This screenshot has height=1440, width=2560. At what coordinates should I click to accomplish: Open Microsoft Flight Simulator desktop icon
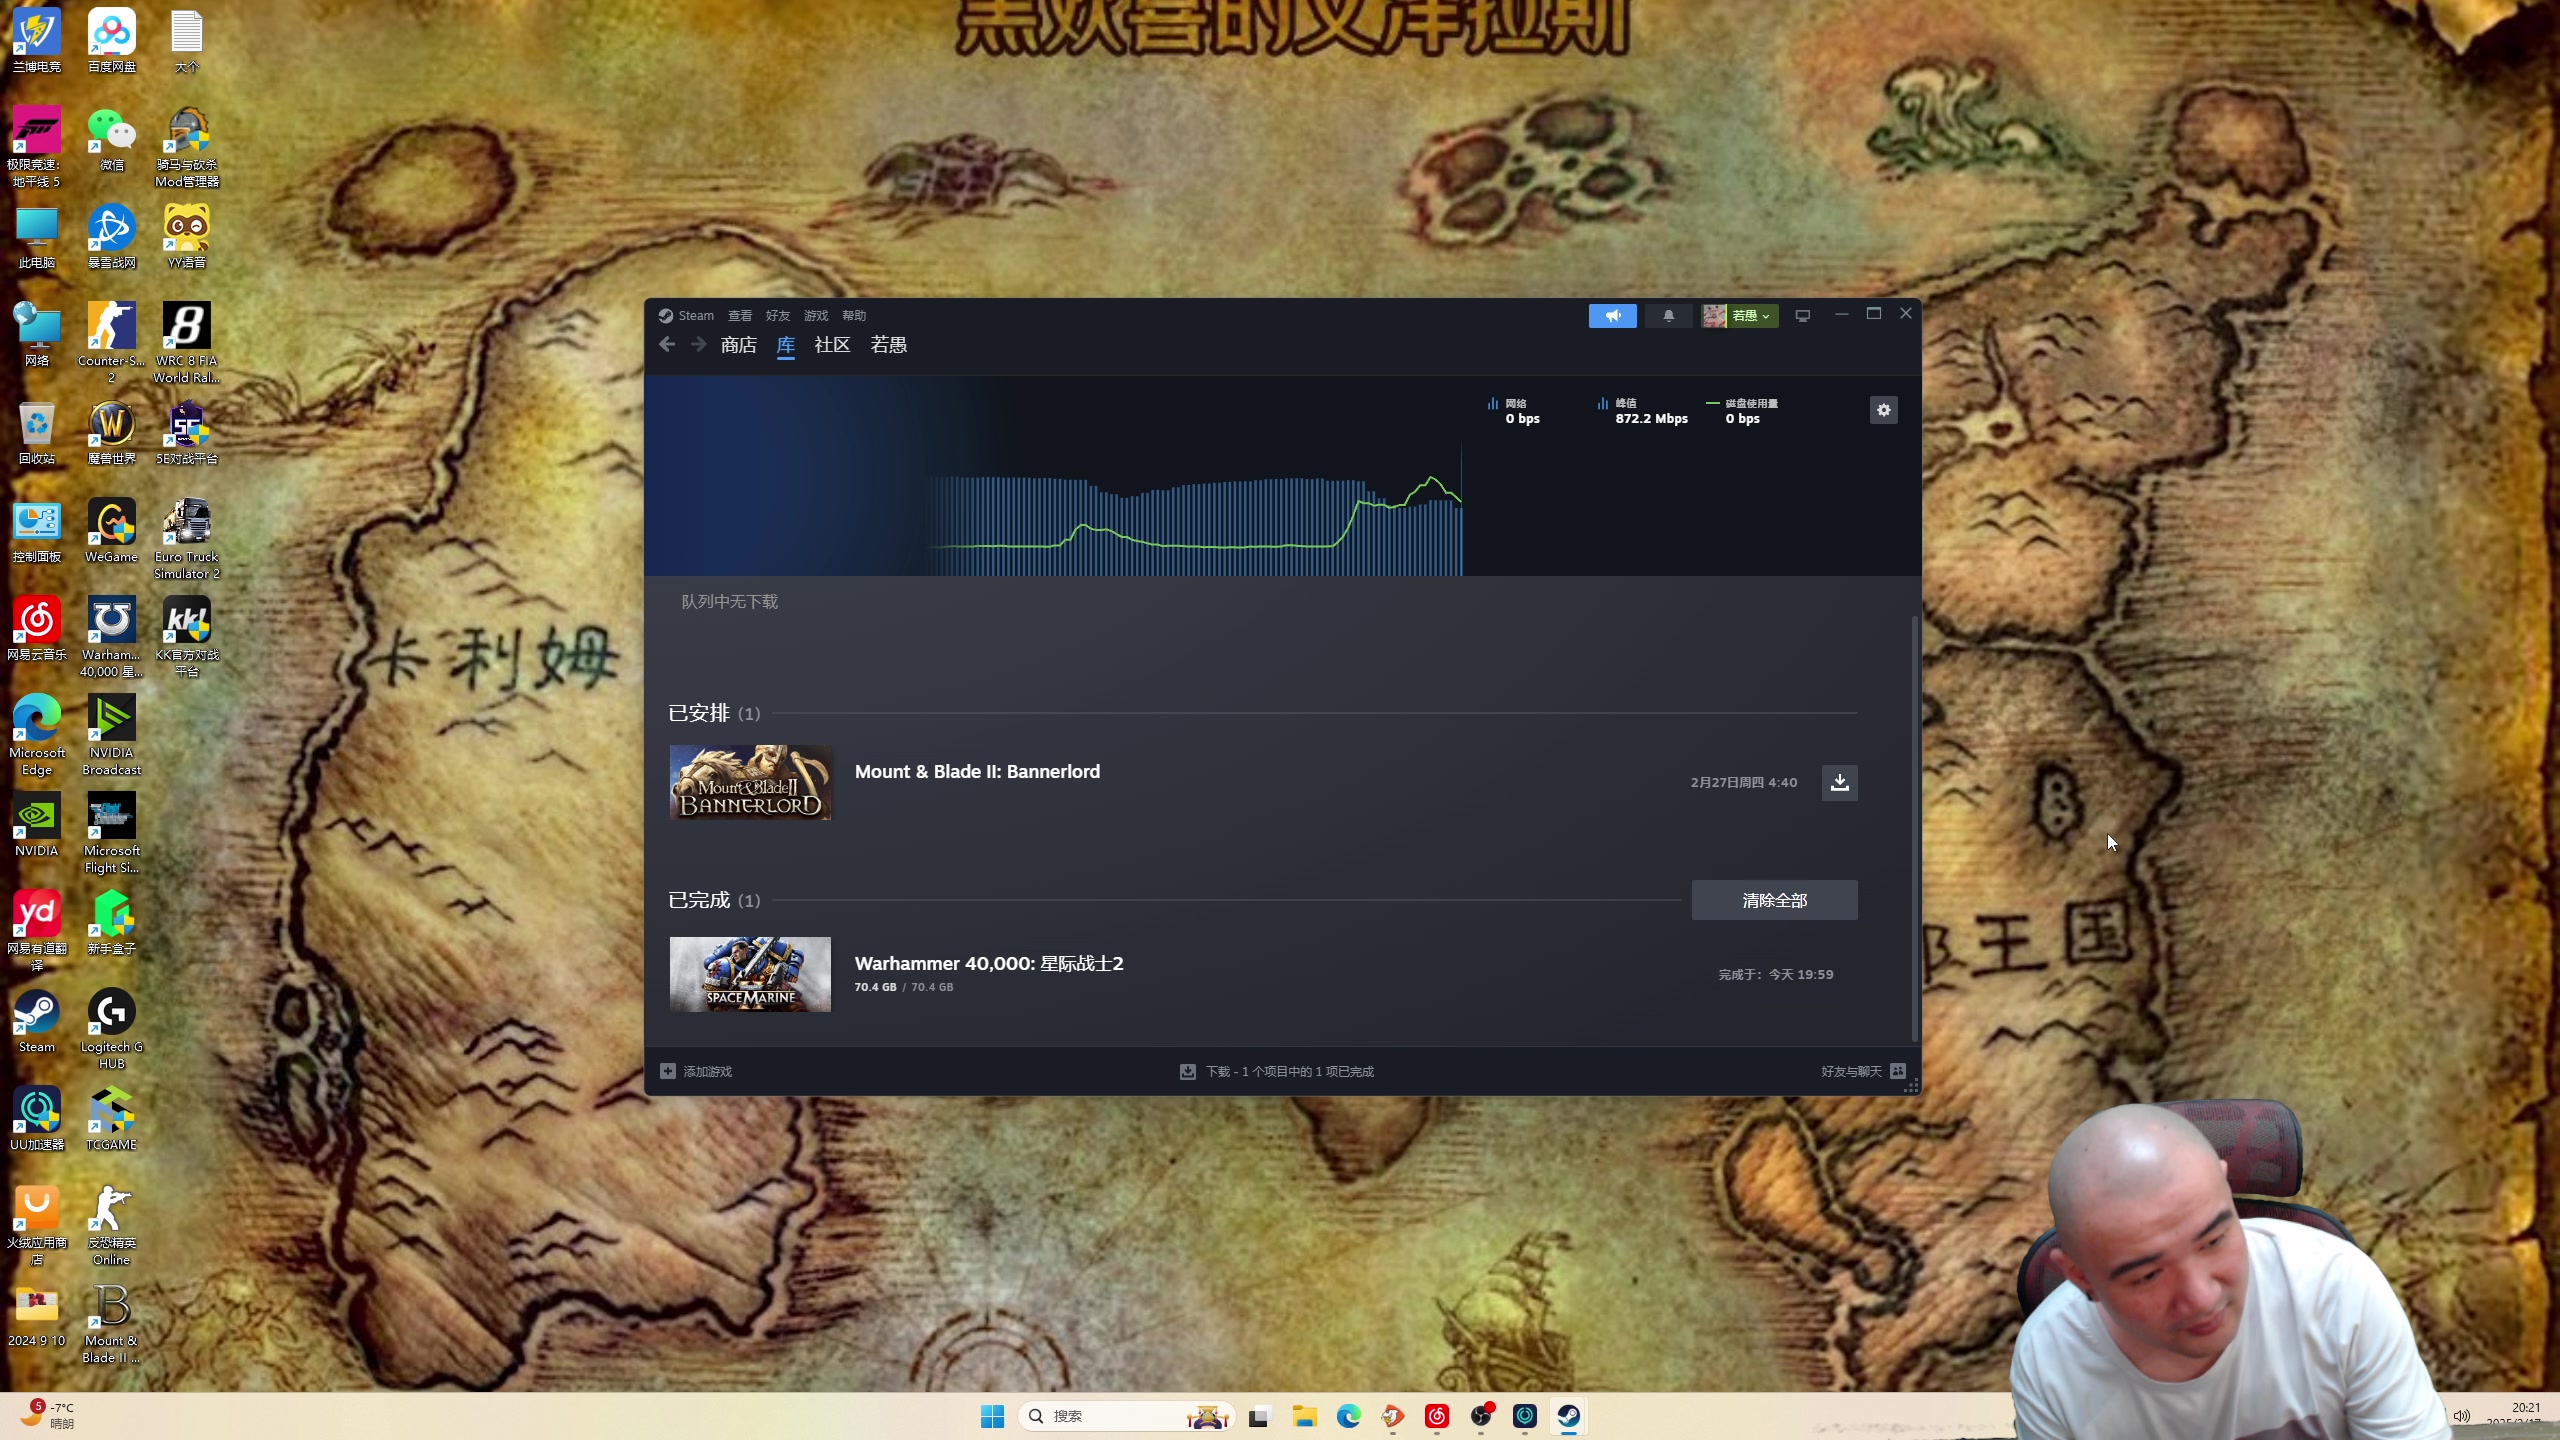click(x=112, y=832)
